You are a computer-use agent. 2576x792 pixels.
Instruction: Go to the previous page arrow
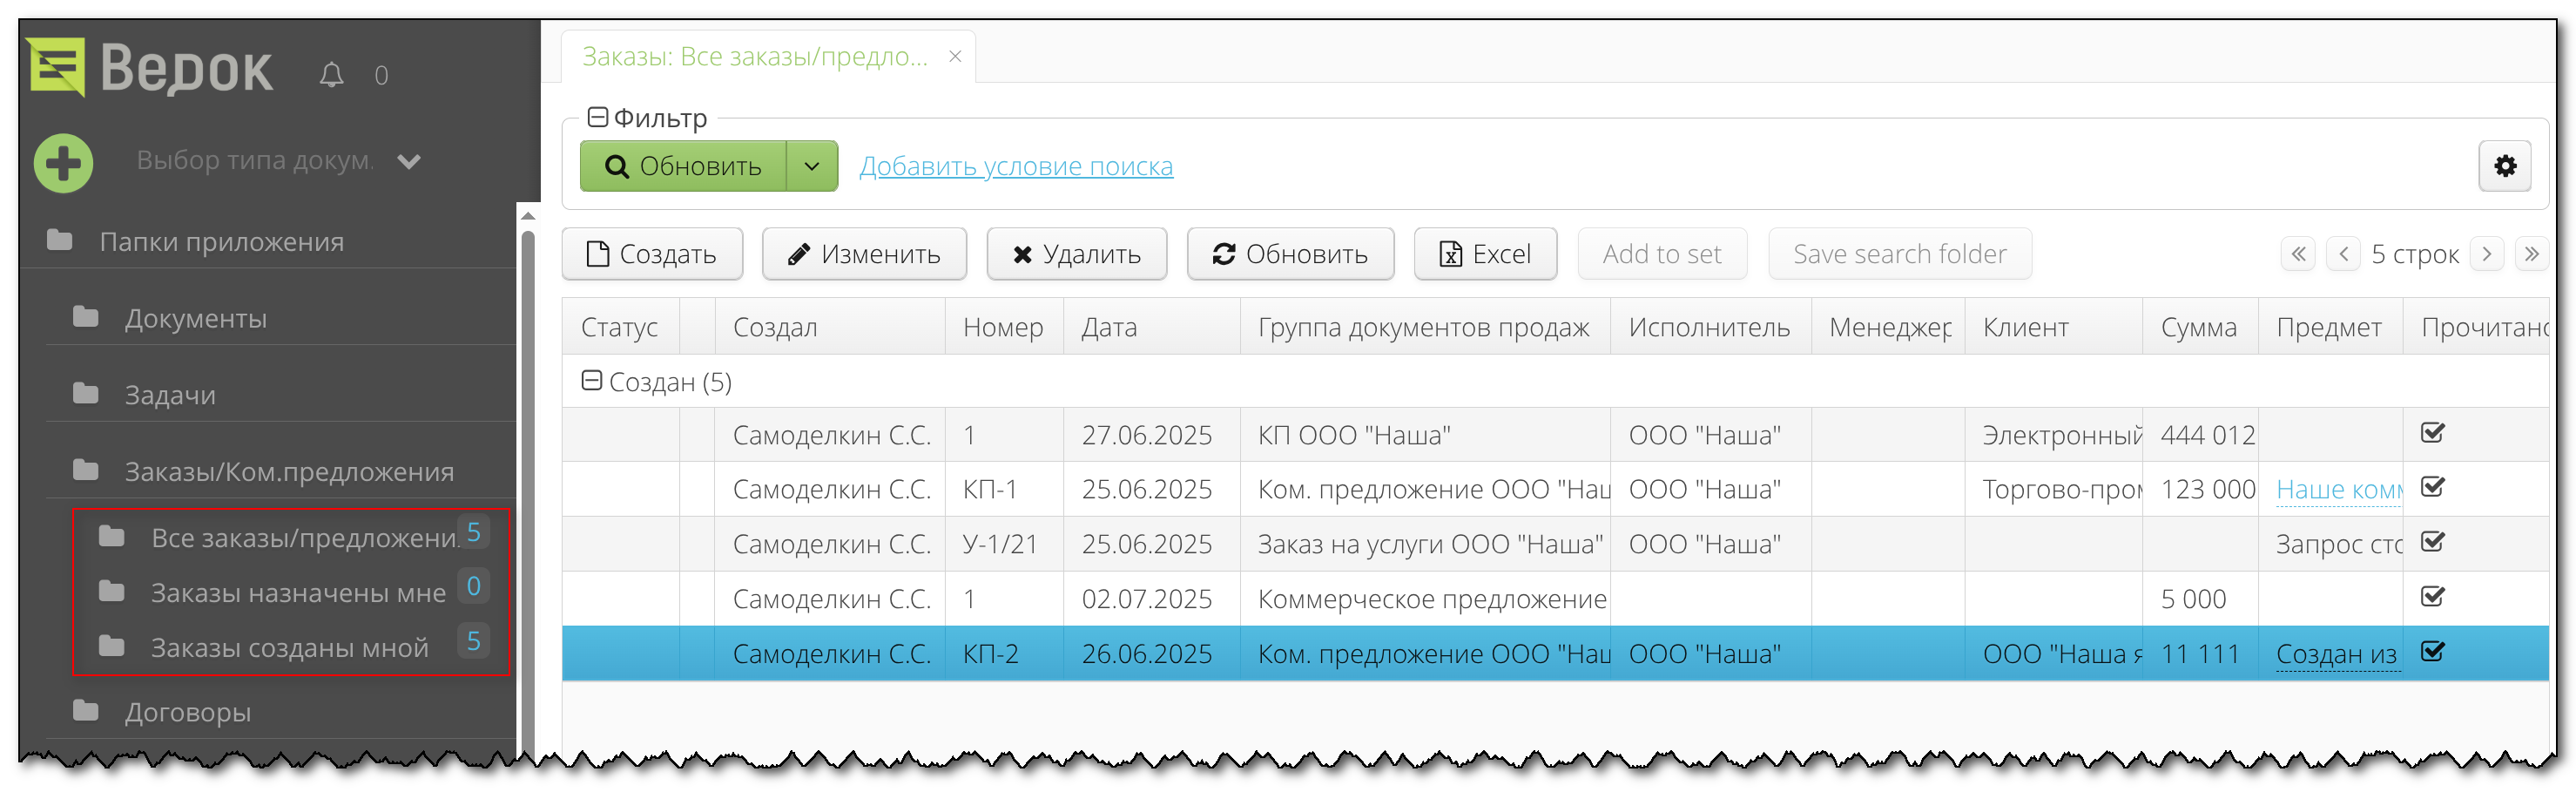click(2343, 254)
